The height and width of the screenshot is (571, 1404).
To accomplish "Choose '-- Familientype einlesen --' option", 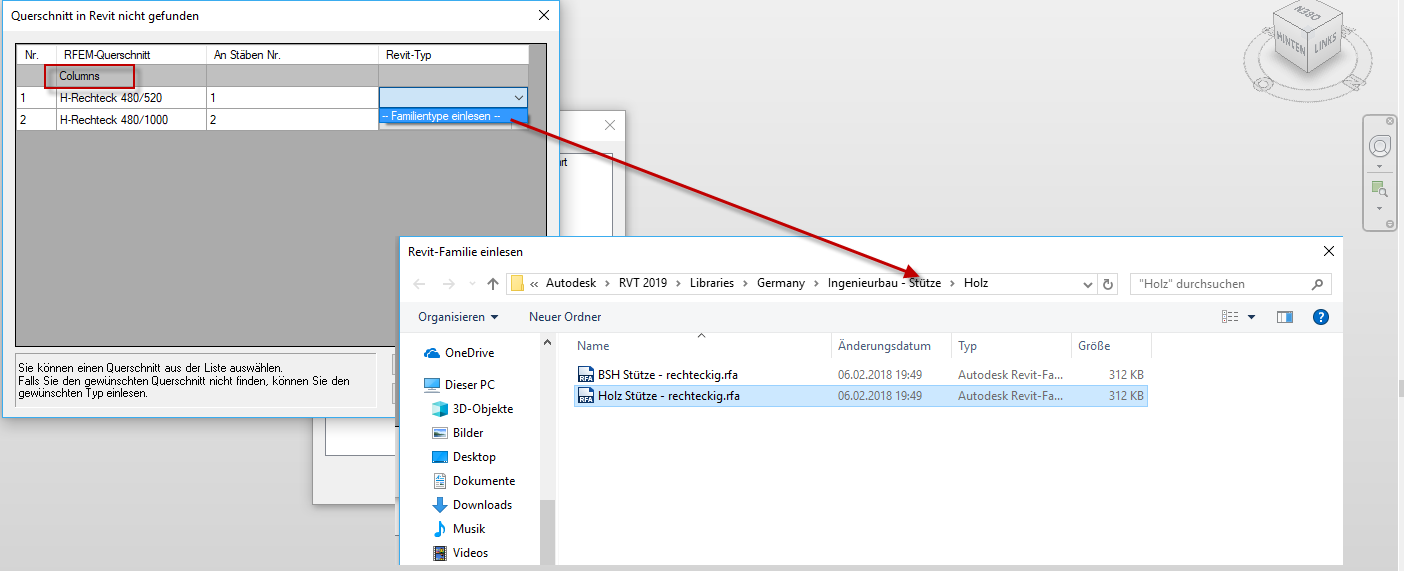I will point(453,117).
